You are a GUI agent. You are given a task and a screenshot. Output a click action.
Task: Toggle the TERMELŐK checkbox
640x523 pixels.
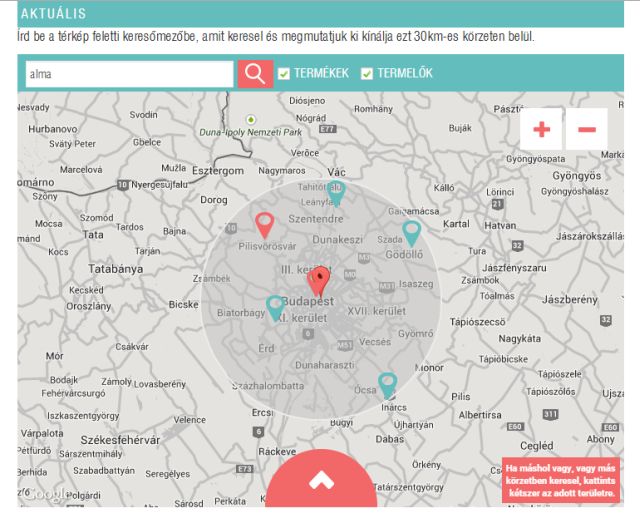point(367,74)
